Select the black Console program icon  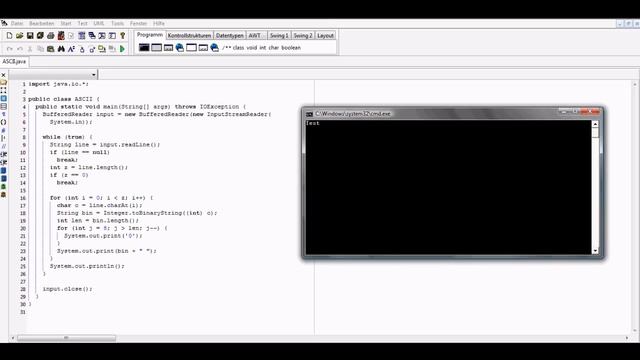144,48
